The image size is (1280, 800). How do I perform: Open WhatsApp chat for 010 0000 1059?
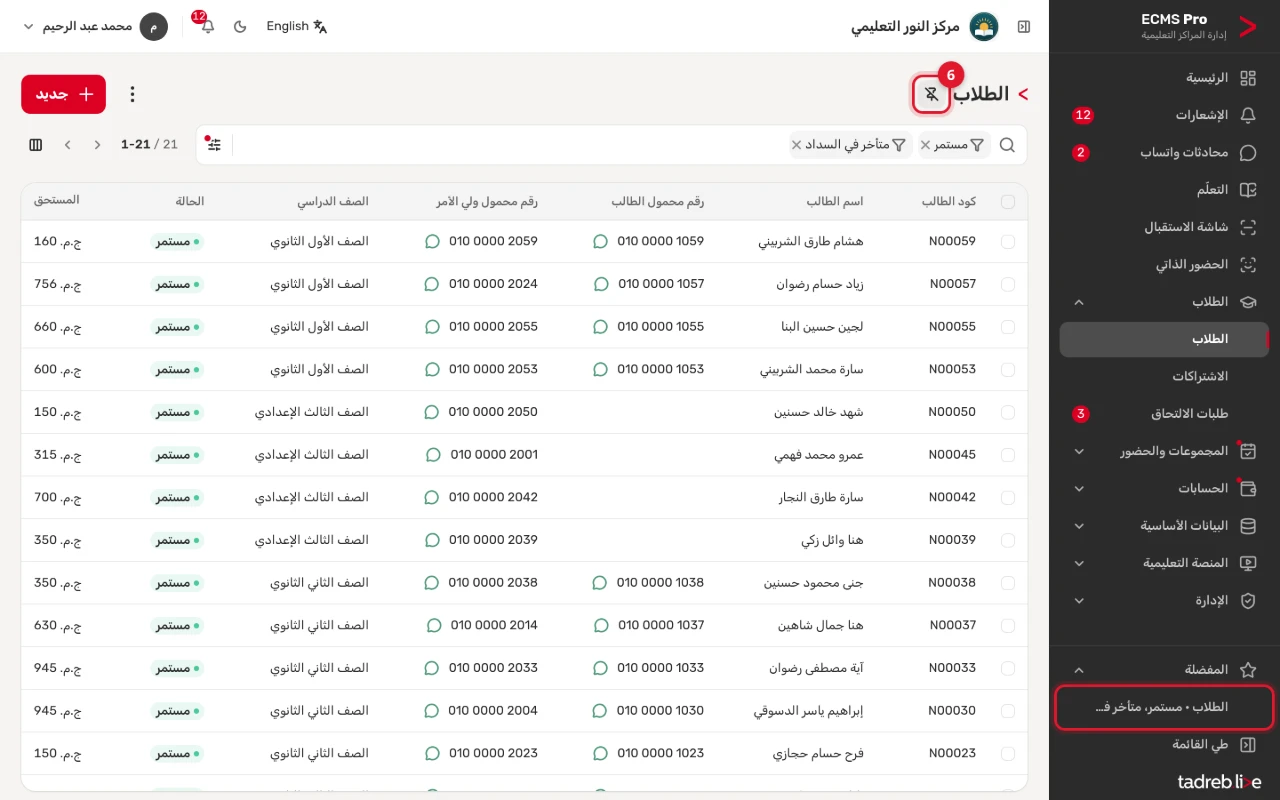pos(600,241)
